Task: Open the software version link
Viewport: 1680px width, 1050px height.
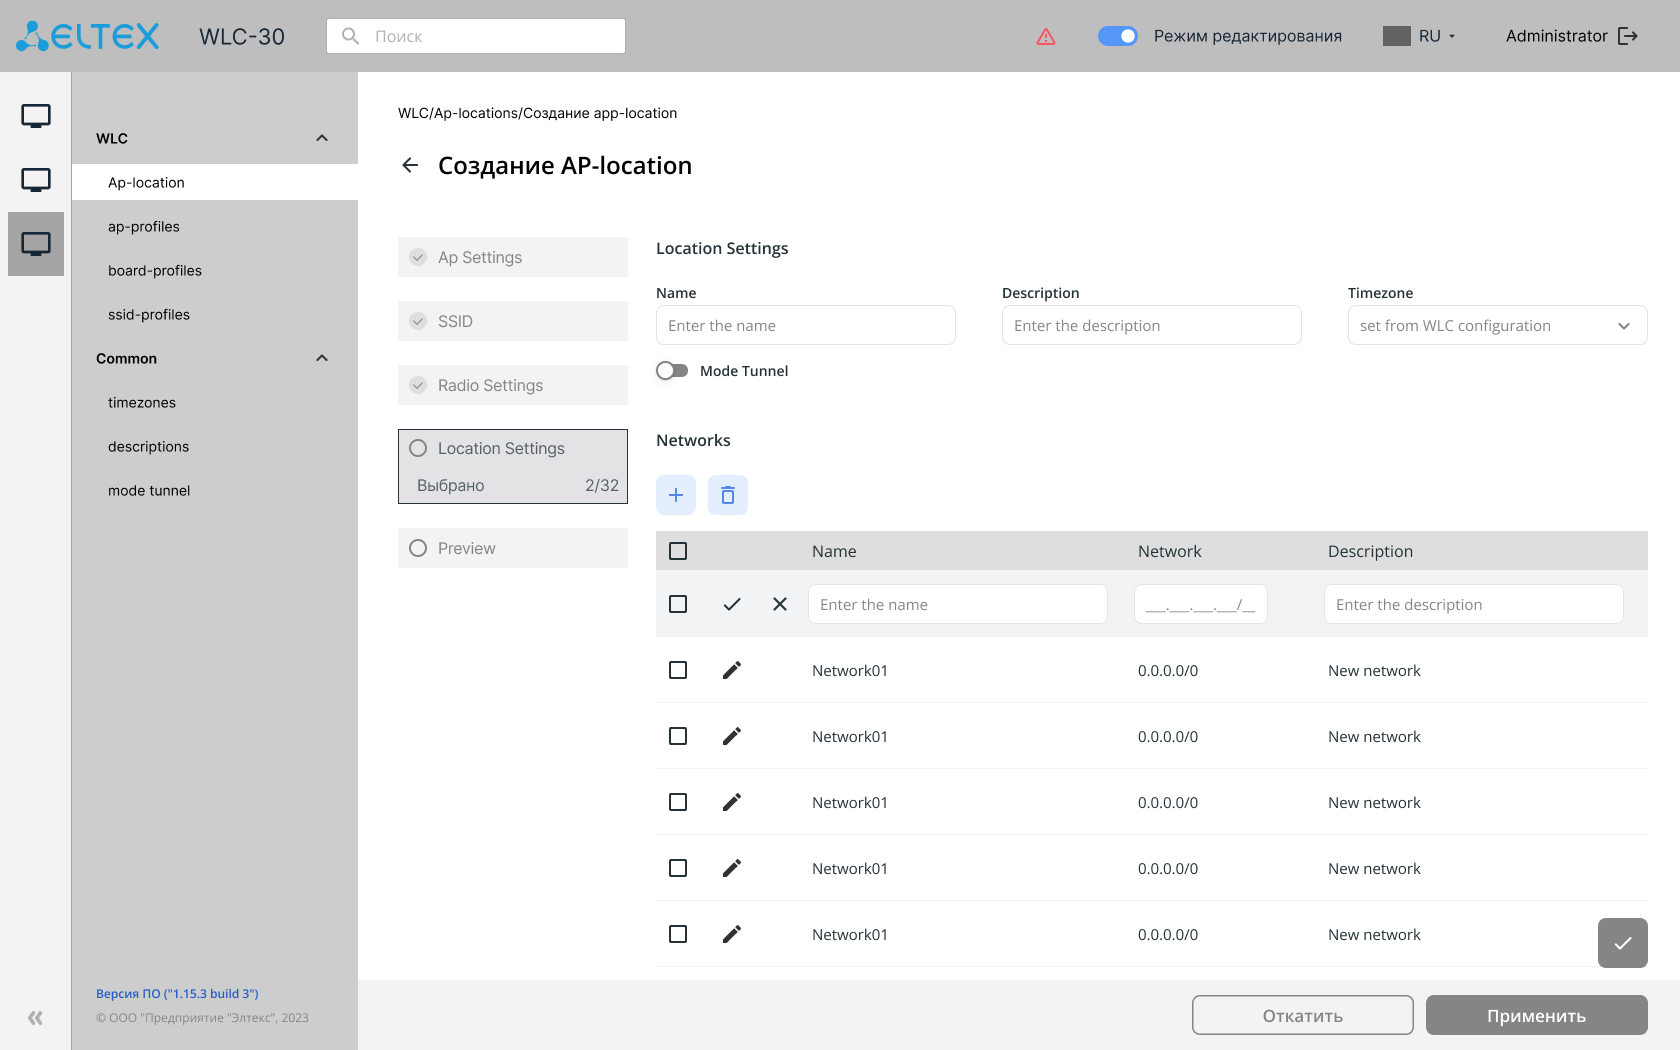Action: coord(177,993)
